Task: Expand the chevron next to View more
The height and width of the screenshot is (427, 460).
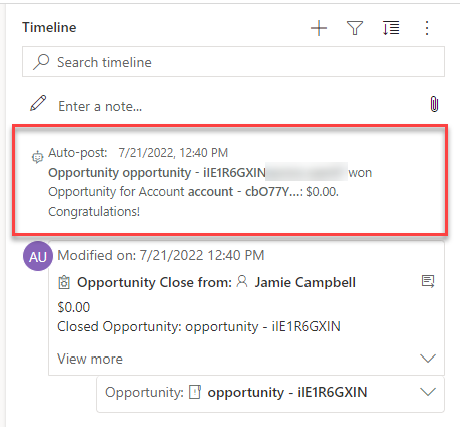Action: pos(428,359)
